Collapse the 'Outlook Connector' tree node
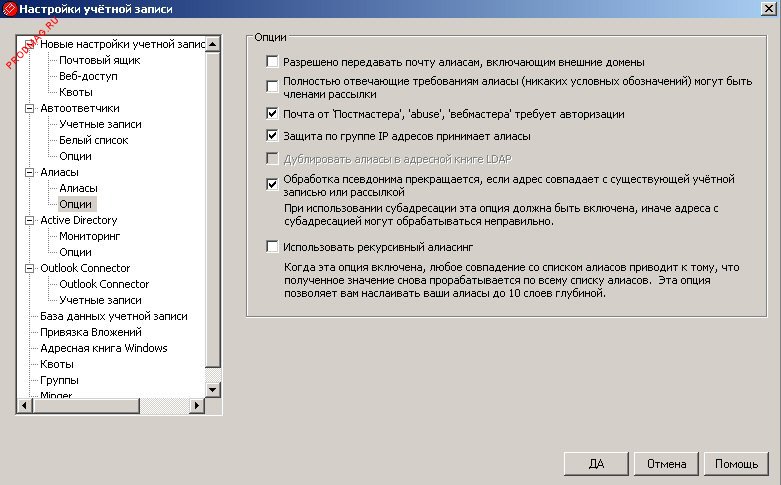This screenshot has height=485, width=781. (x=29, y=268)
